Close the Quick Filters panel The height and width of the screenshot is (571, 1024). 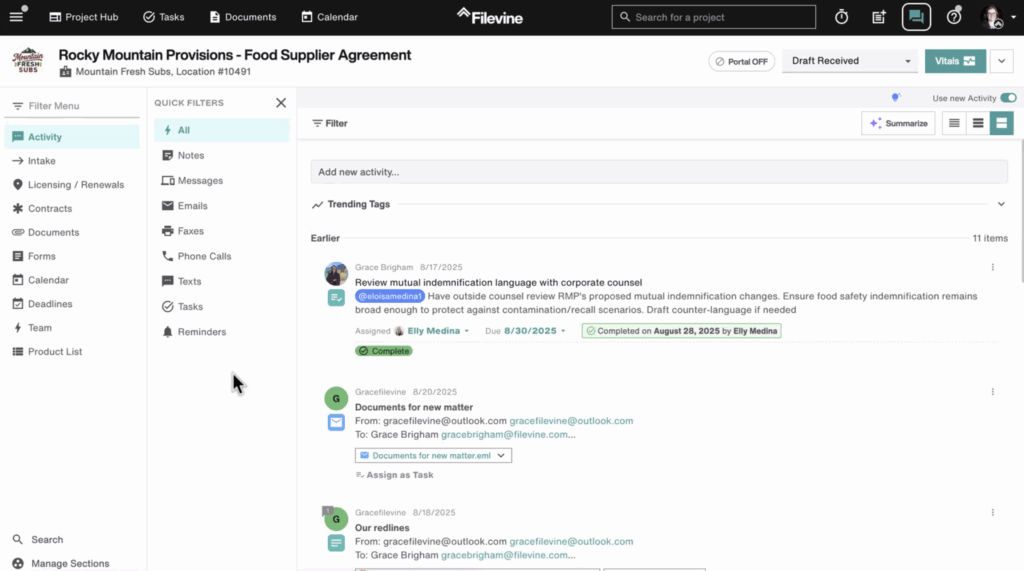(281, 103)
